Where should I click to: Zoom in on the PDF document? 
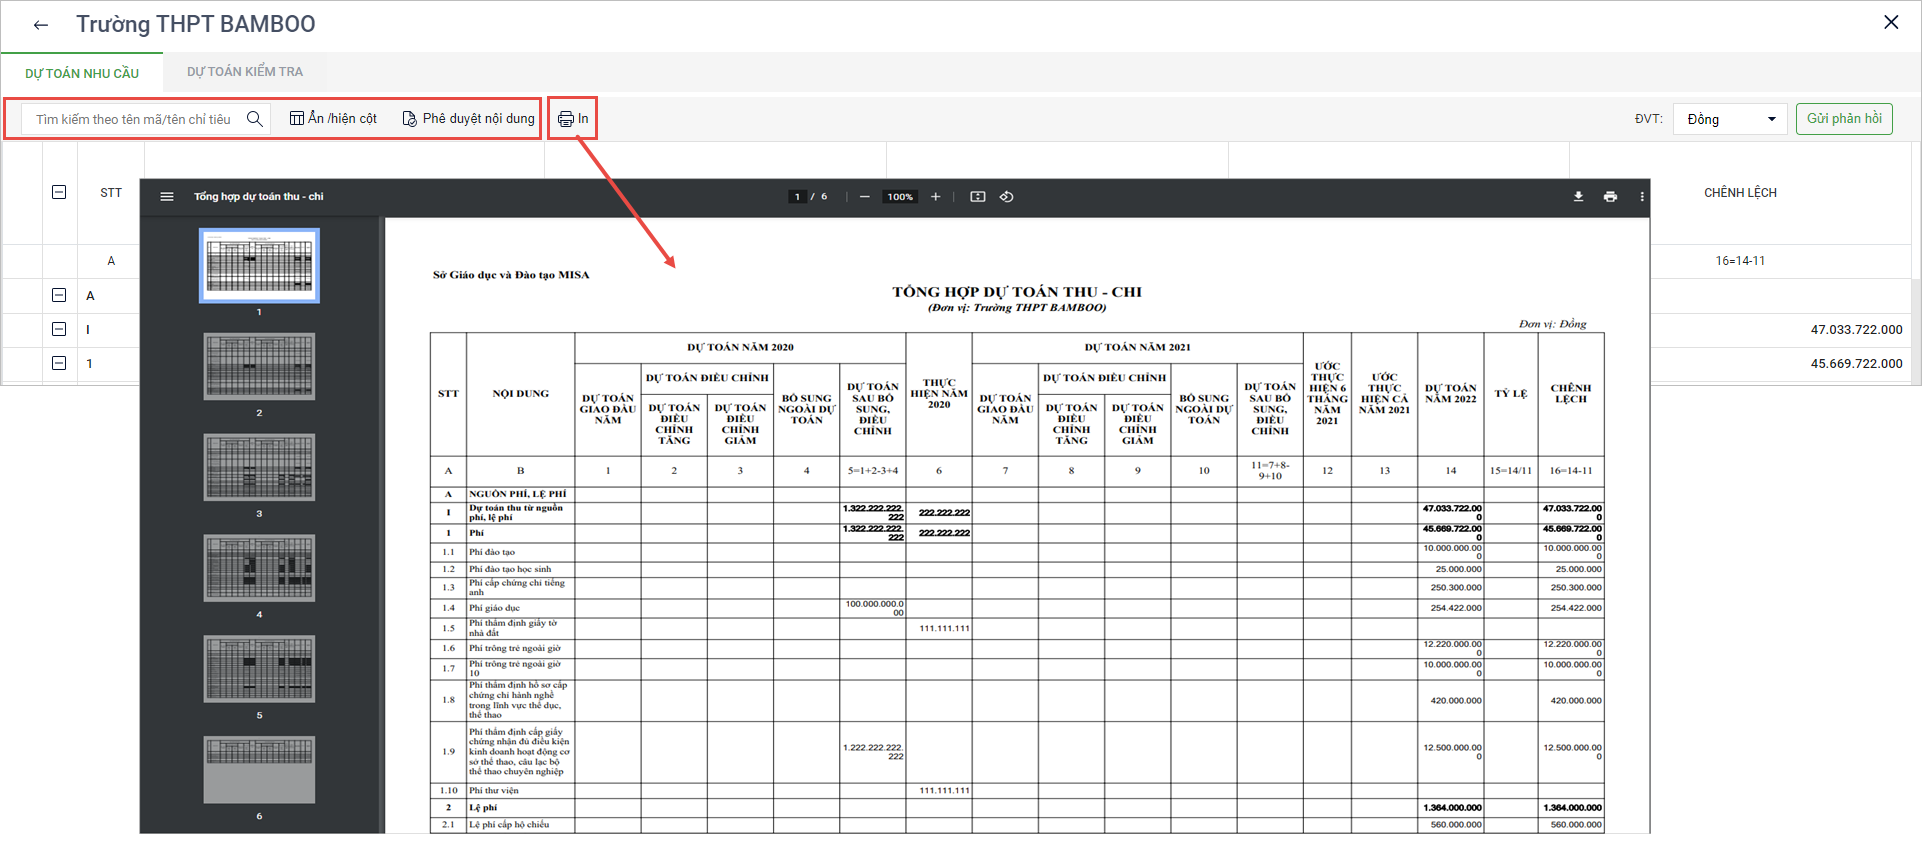(936, 197)
